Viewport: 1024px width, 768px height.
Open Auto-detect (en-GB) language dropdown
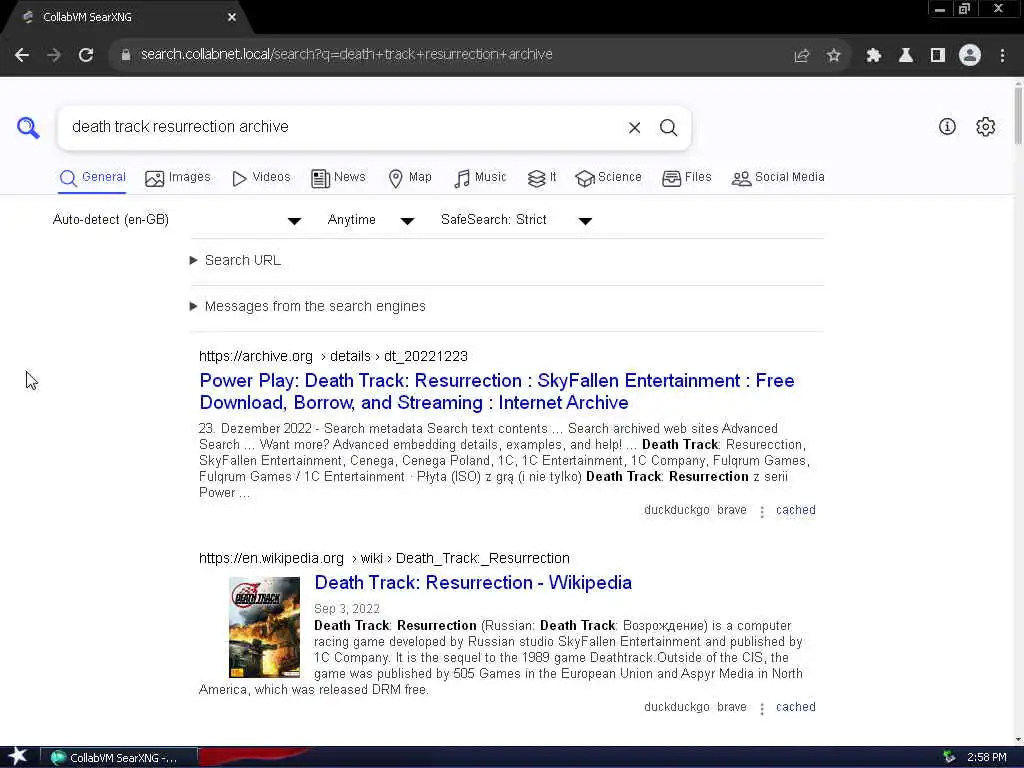coord(176,220)
